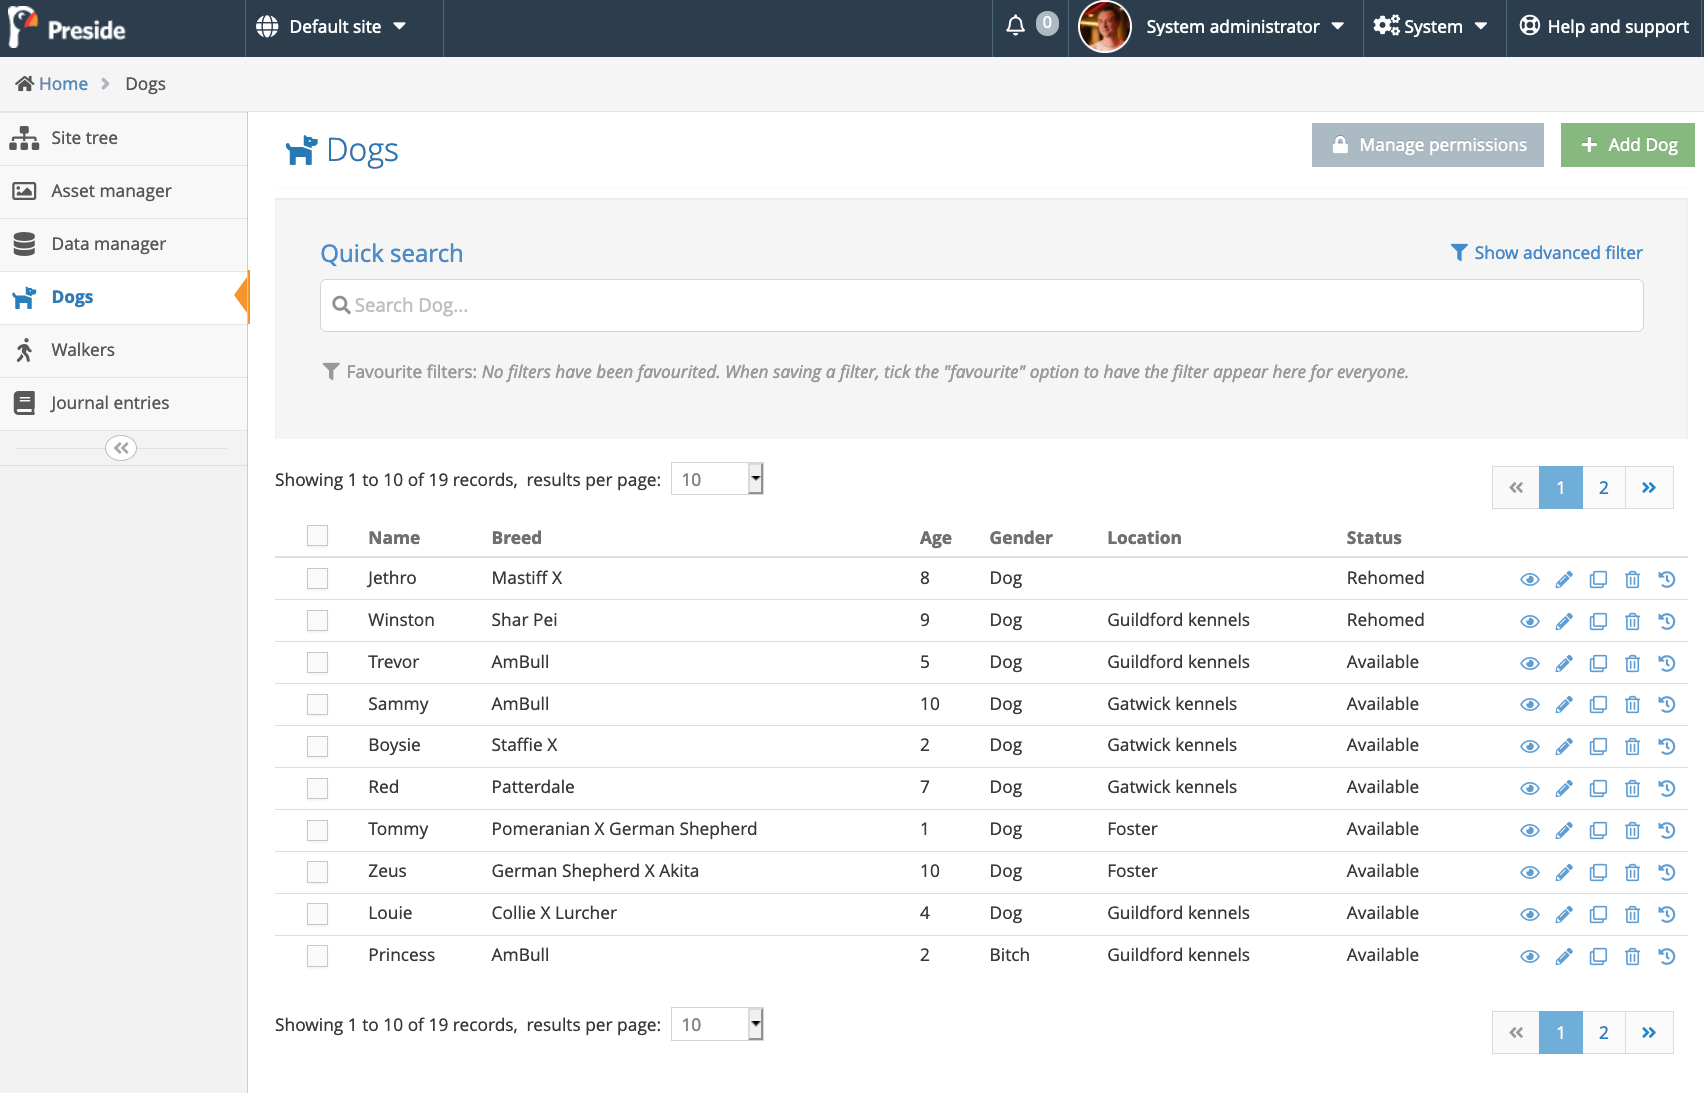Open the notifications bell icon
Image resolution: width=1704 pixels, height=1093 pixels.
point(1015,26)
